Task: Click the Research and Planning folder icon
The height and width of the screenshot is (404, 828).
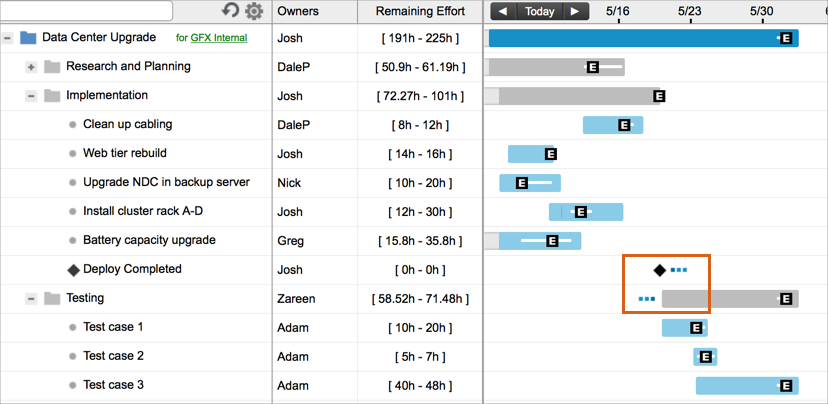Action: (x=52, y=67)
